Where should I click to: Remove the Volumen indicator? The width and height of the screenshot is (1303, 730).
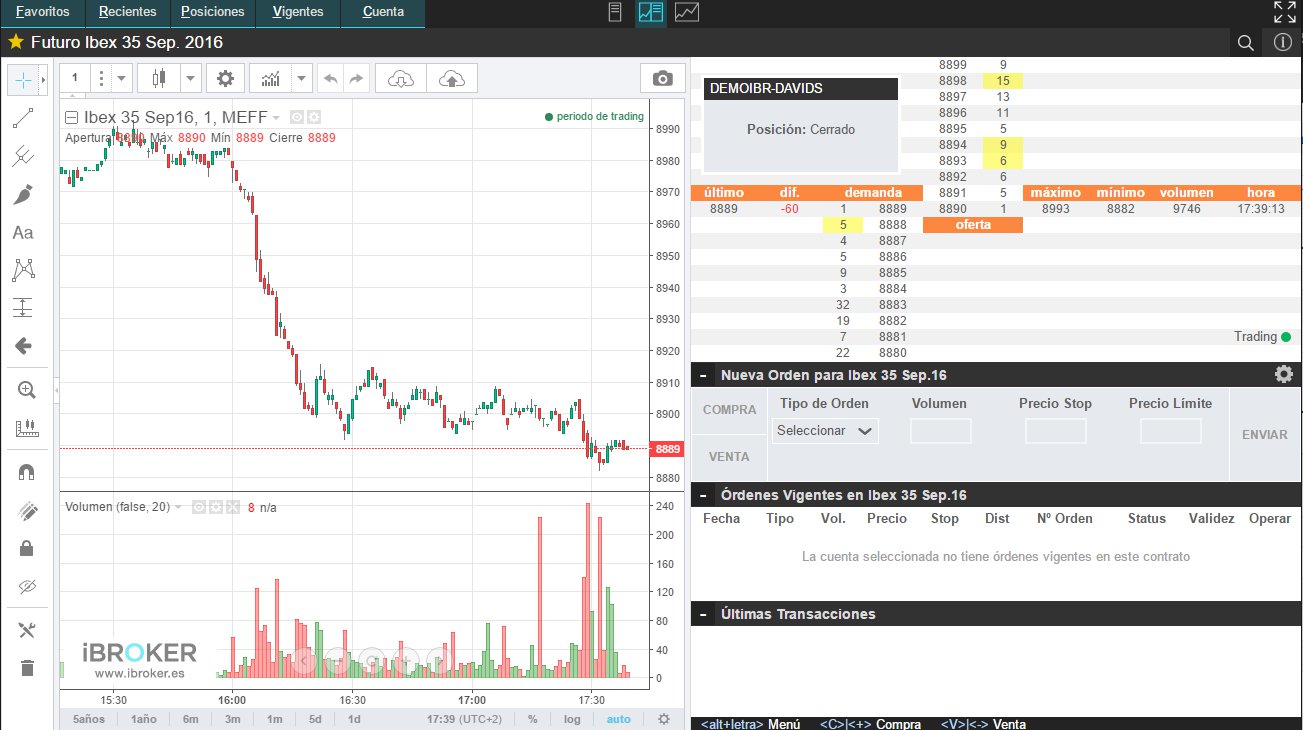(x=232, y=507)
